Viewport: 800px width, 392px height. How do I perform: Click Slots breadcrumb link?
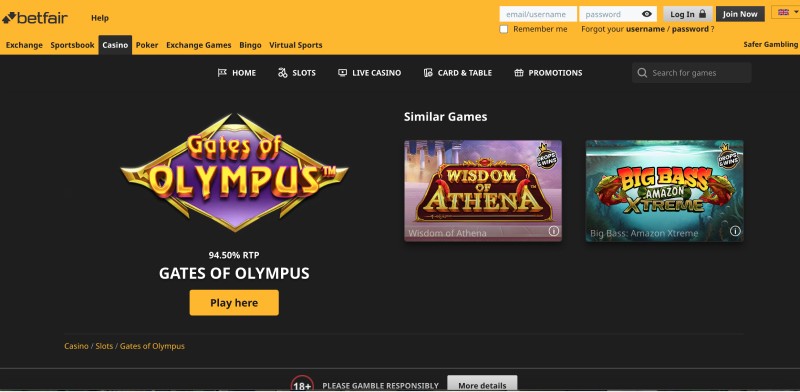104,346
